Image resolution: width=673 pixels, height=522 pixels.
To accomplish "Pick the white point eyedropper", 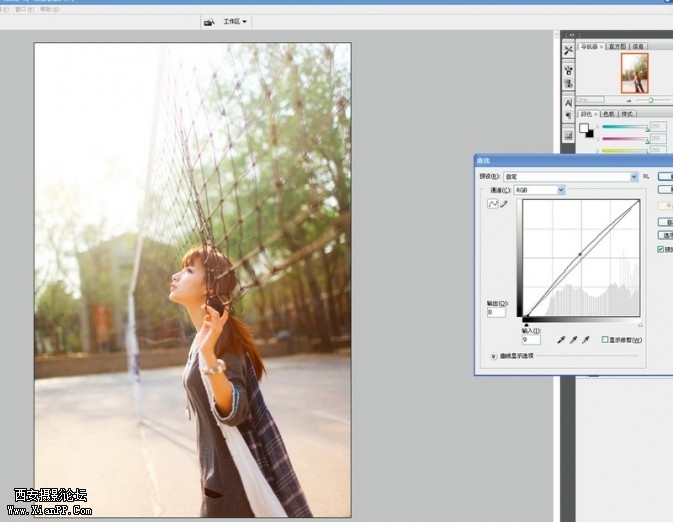I will click(x=585, y=340).
